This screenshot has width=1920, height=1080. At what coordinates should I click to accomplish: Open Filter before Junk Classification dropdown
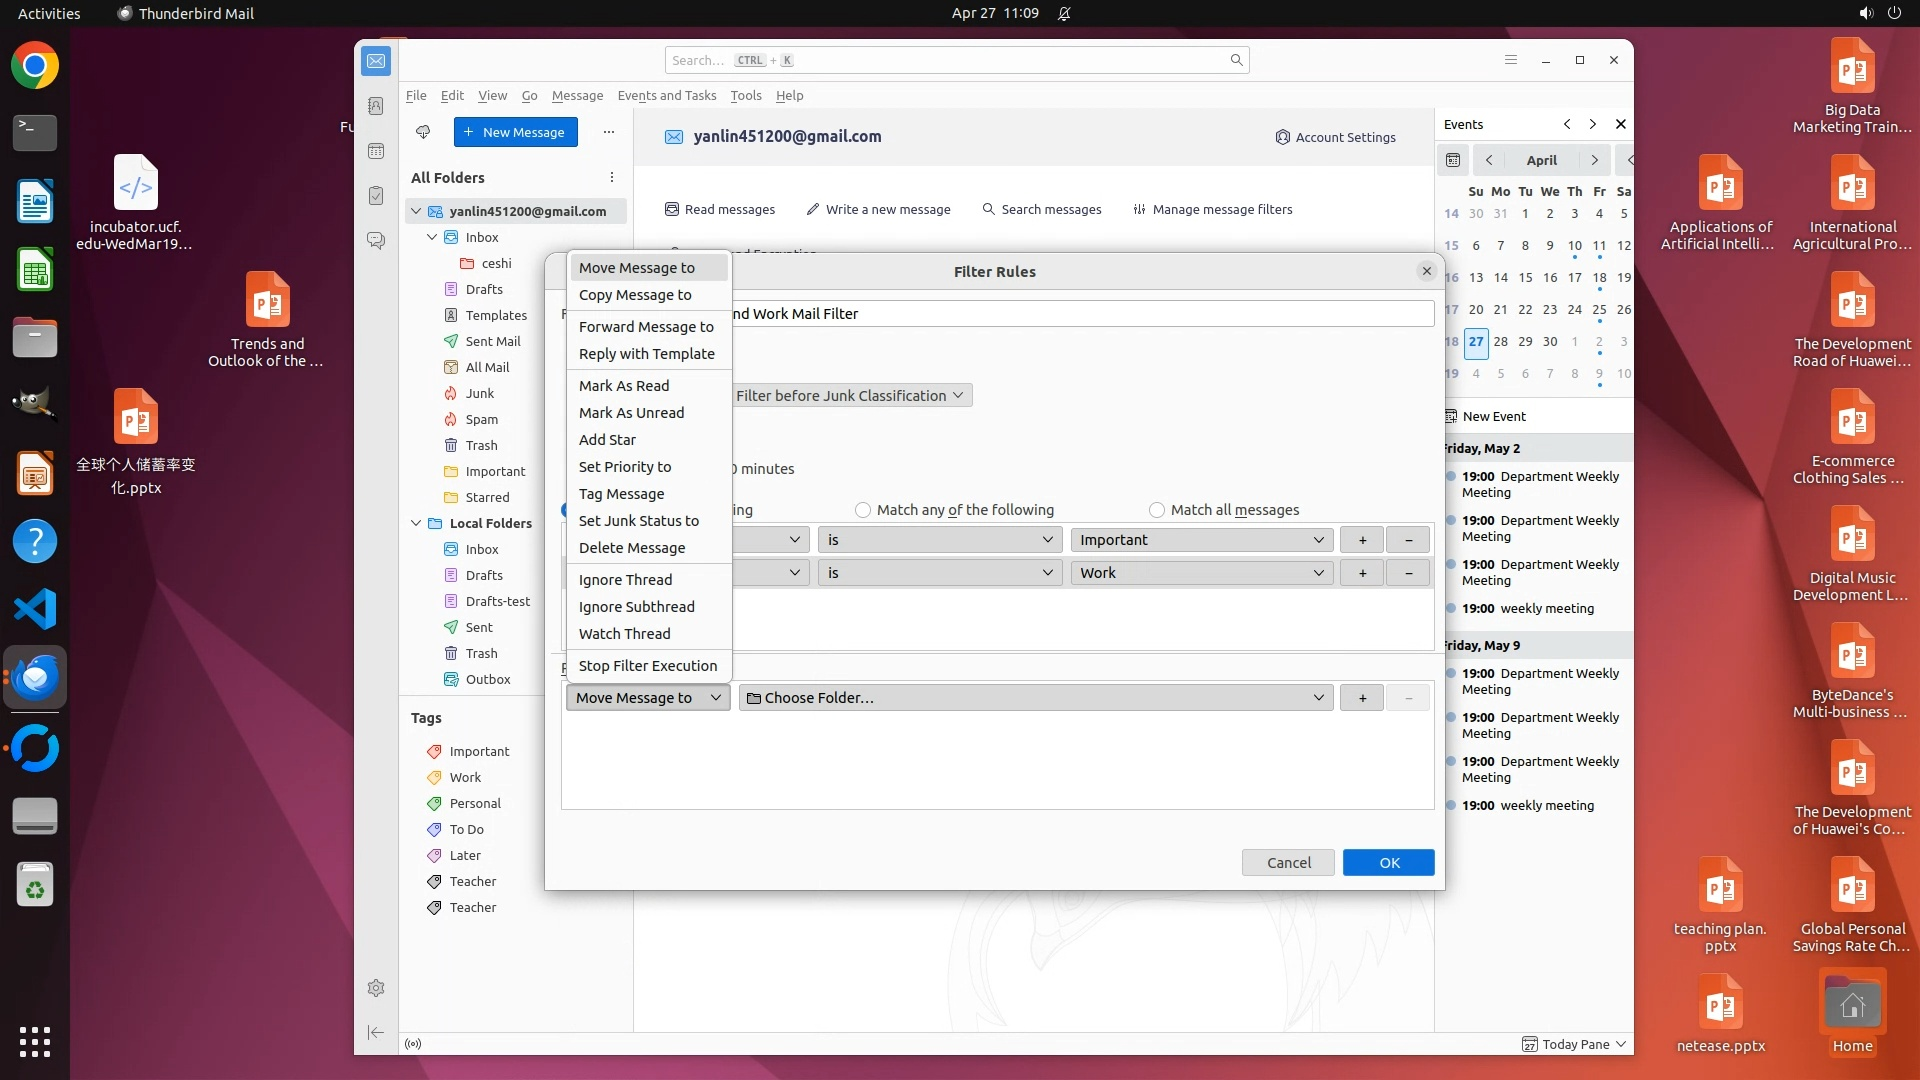(849, 396)
